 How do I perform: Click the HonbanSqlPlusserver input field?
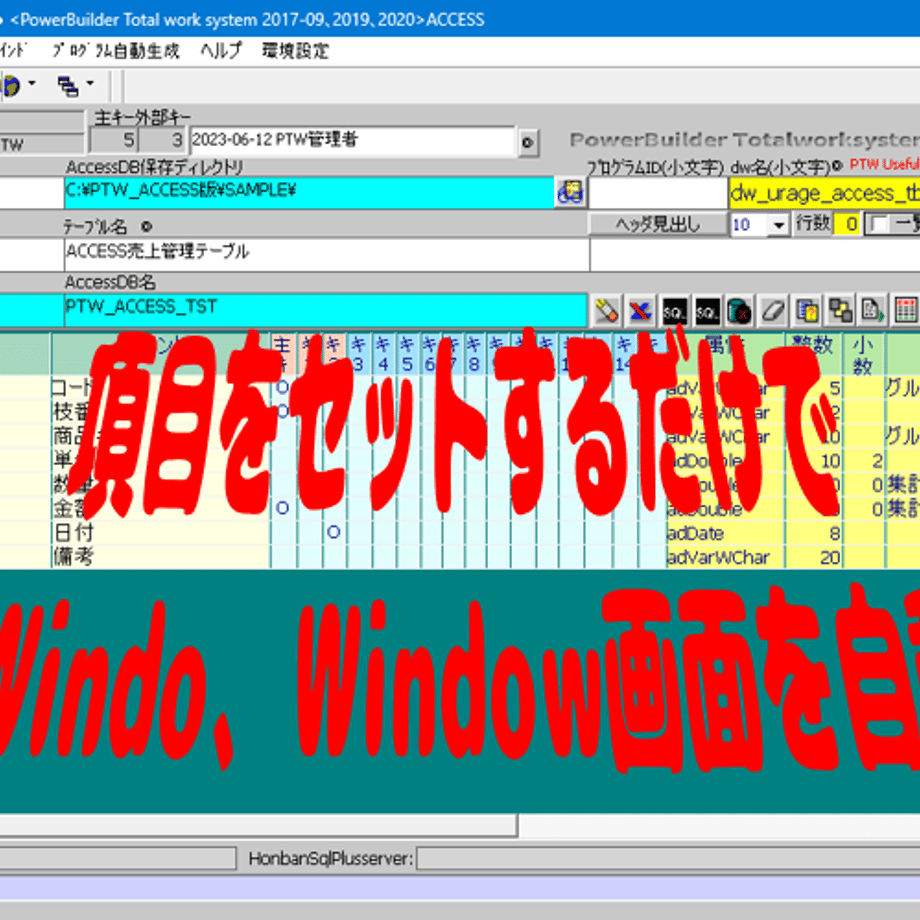(668, 858)
